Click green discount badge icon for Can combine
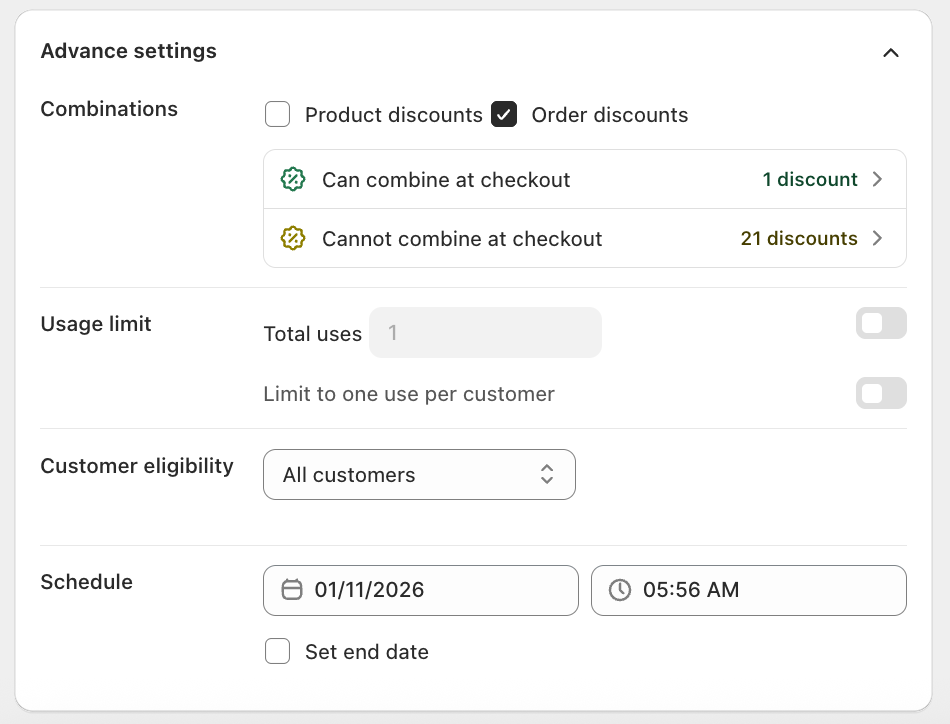 coord(293,179)
